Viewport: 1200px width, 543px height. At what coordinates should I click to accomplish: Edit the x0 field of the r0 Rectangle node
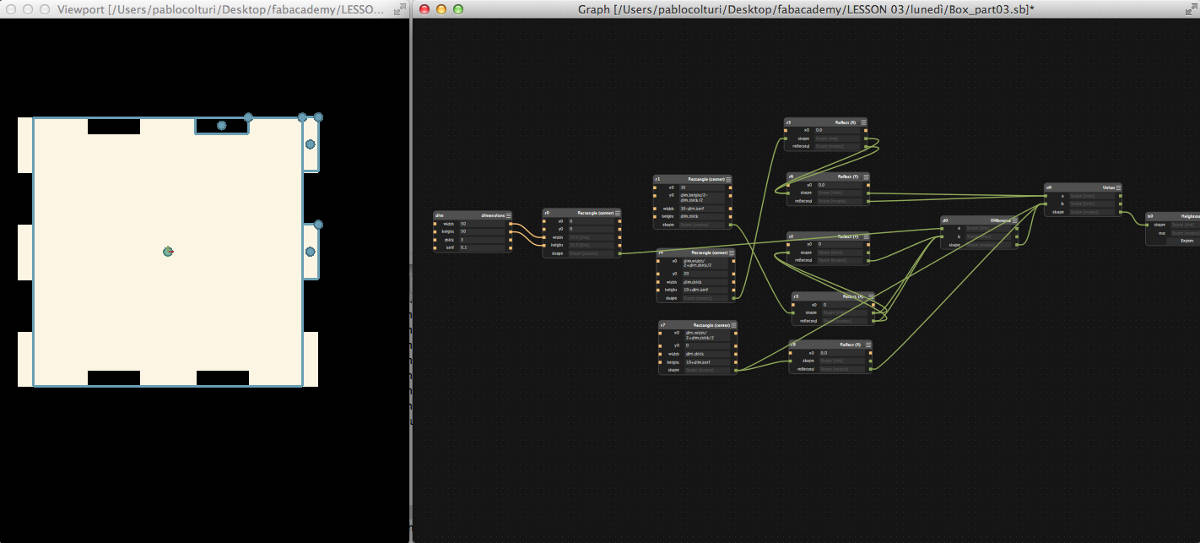(x=592, y=222)
